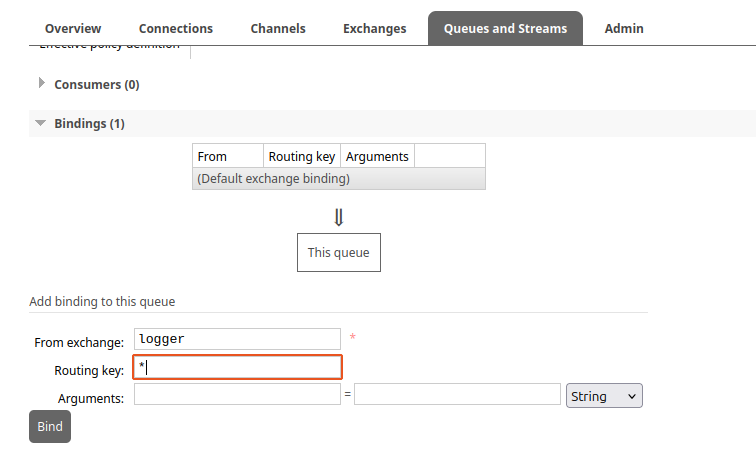Image resolution: width=756 pixels, height=457 pixels.
Task: Open the String argument type dropdown
Action: click(x=604, y=396)
